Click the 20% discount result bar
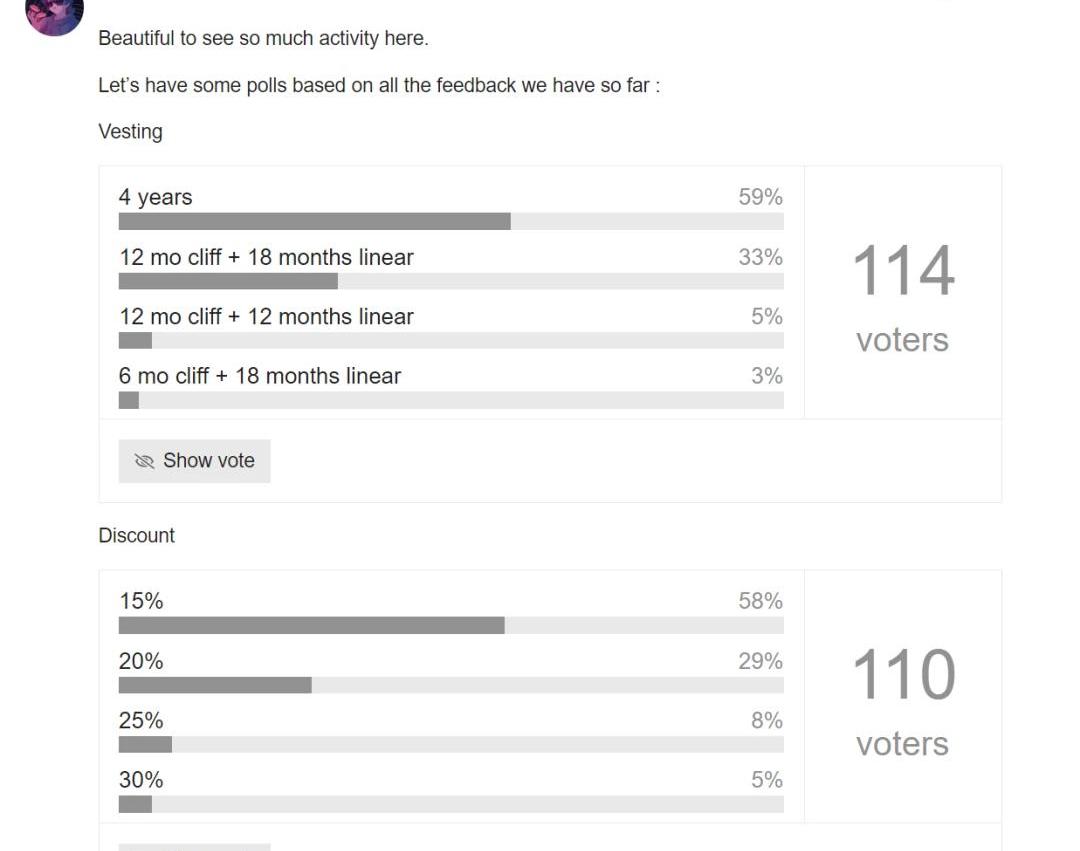The width and height of the screenshot is (1080, 851). (451, 685)
